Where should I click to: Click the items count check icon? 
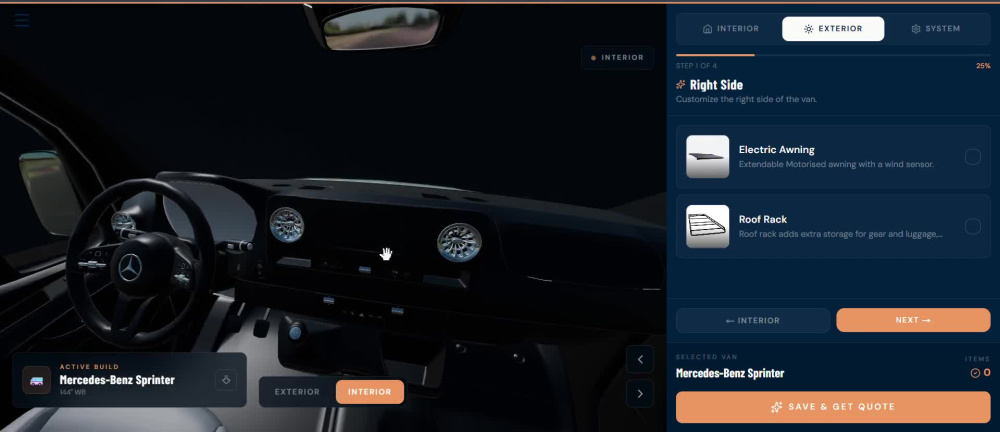974,373
